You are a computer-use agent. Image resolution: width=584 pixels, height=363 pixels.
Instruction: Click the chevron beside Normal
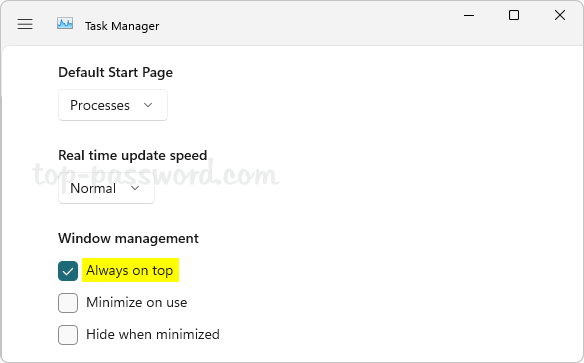pyautogui.click(x=135, y=188)
